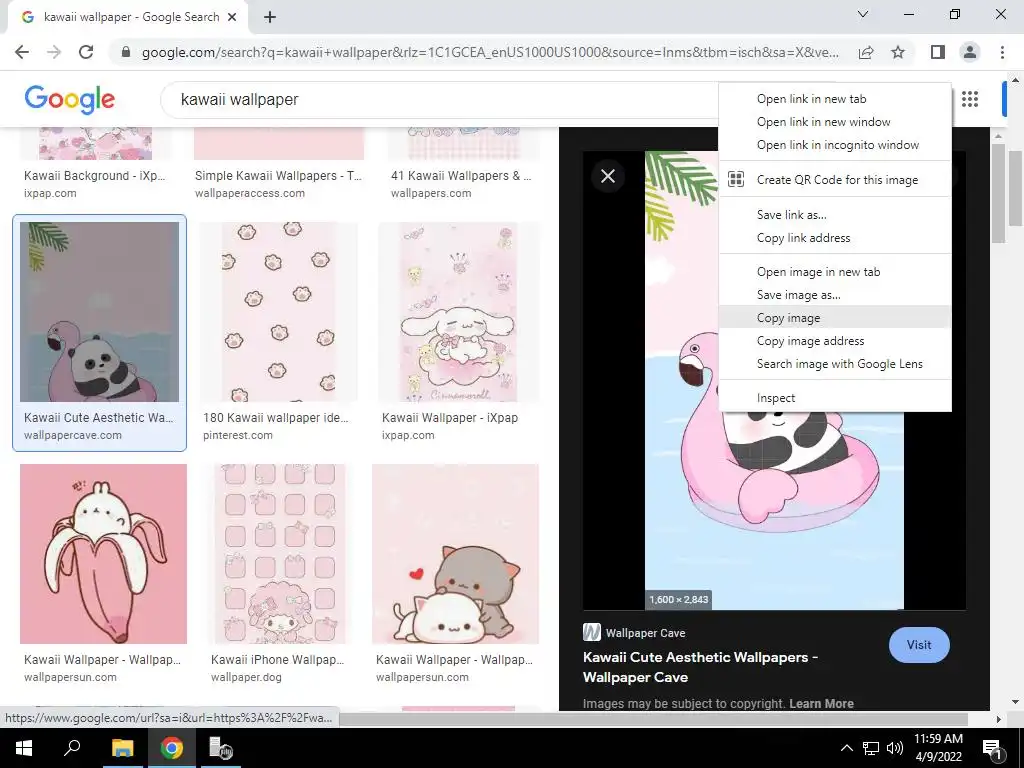
Task: Choose Save image as...
Action: click(x=835, y=295)
